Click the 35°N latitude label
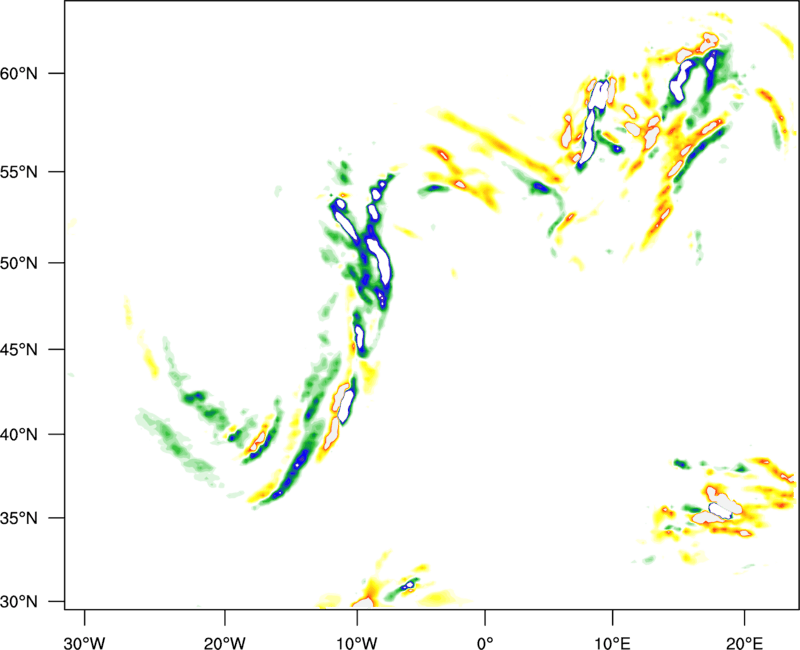The height and width of the screenshot is (650, 800). click(19, 518)
